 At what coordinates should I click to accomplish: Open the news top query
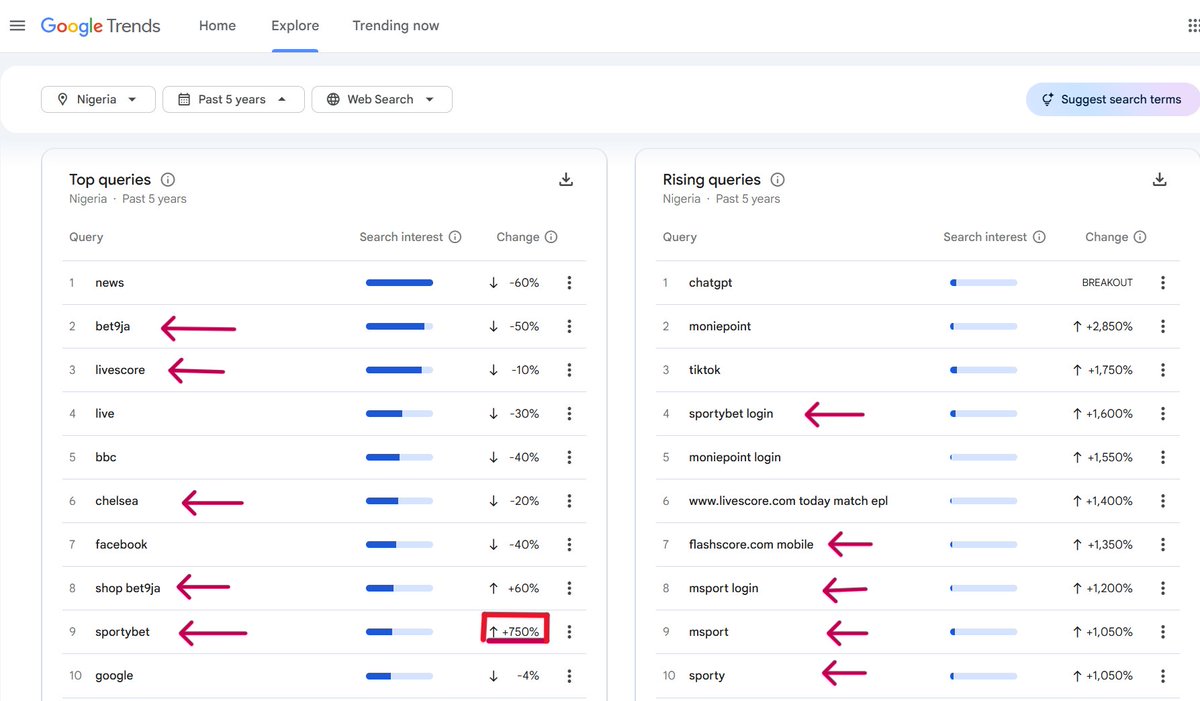[110, 283]
